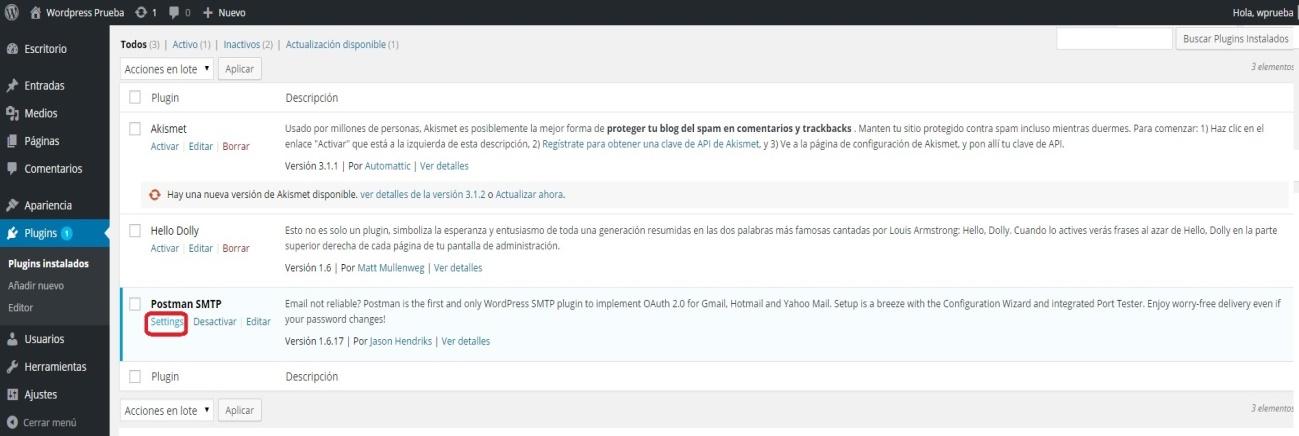The height and width of the screenshot is (436, 1299).
Task: Select Plugins instalados submenu
Action: (48, 264)
